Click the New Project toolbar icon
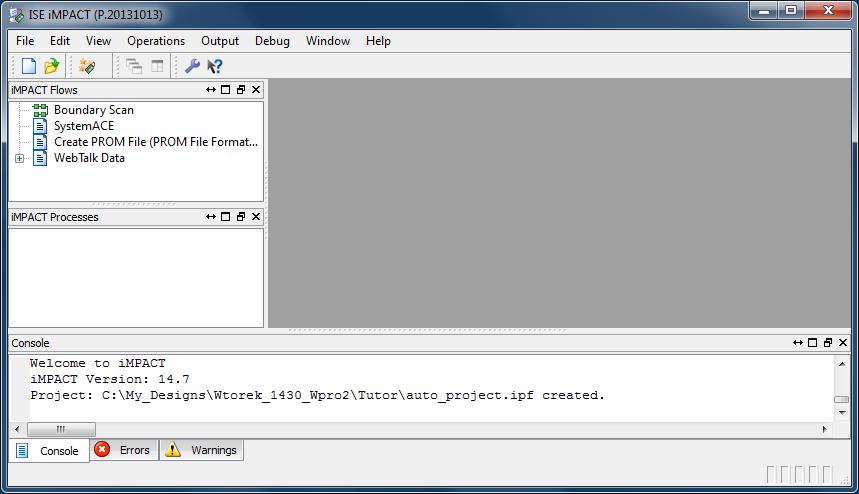Image resolution: width=859 pixels, height=494 pixels. tap(28, 66)
